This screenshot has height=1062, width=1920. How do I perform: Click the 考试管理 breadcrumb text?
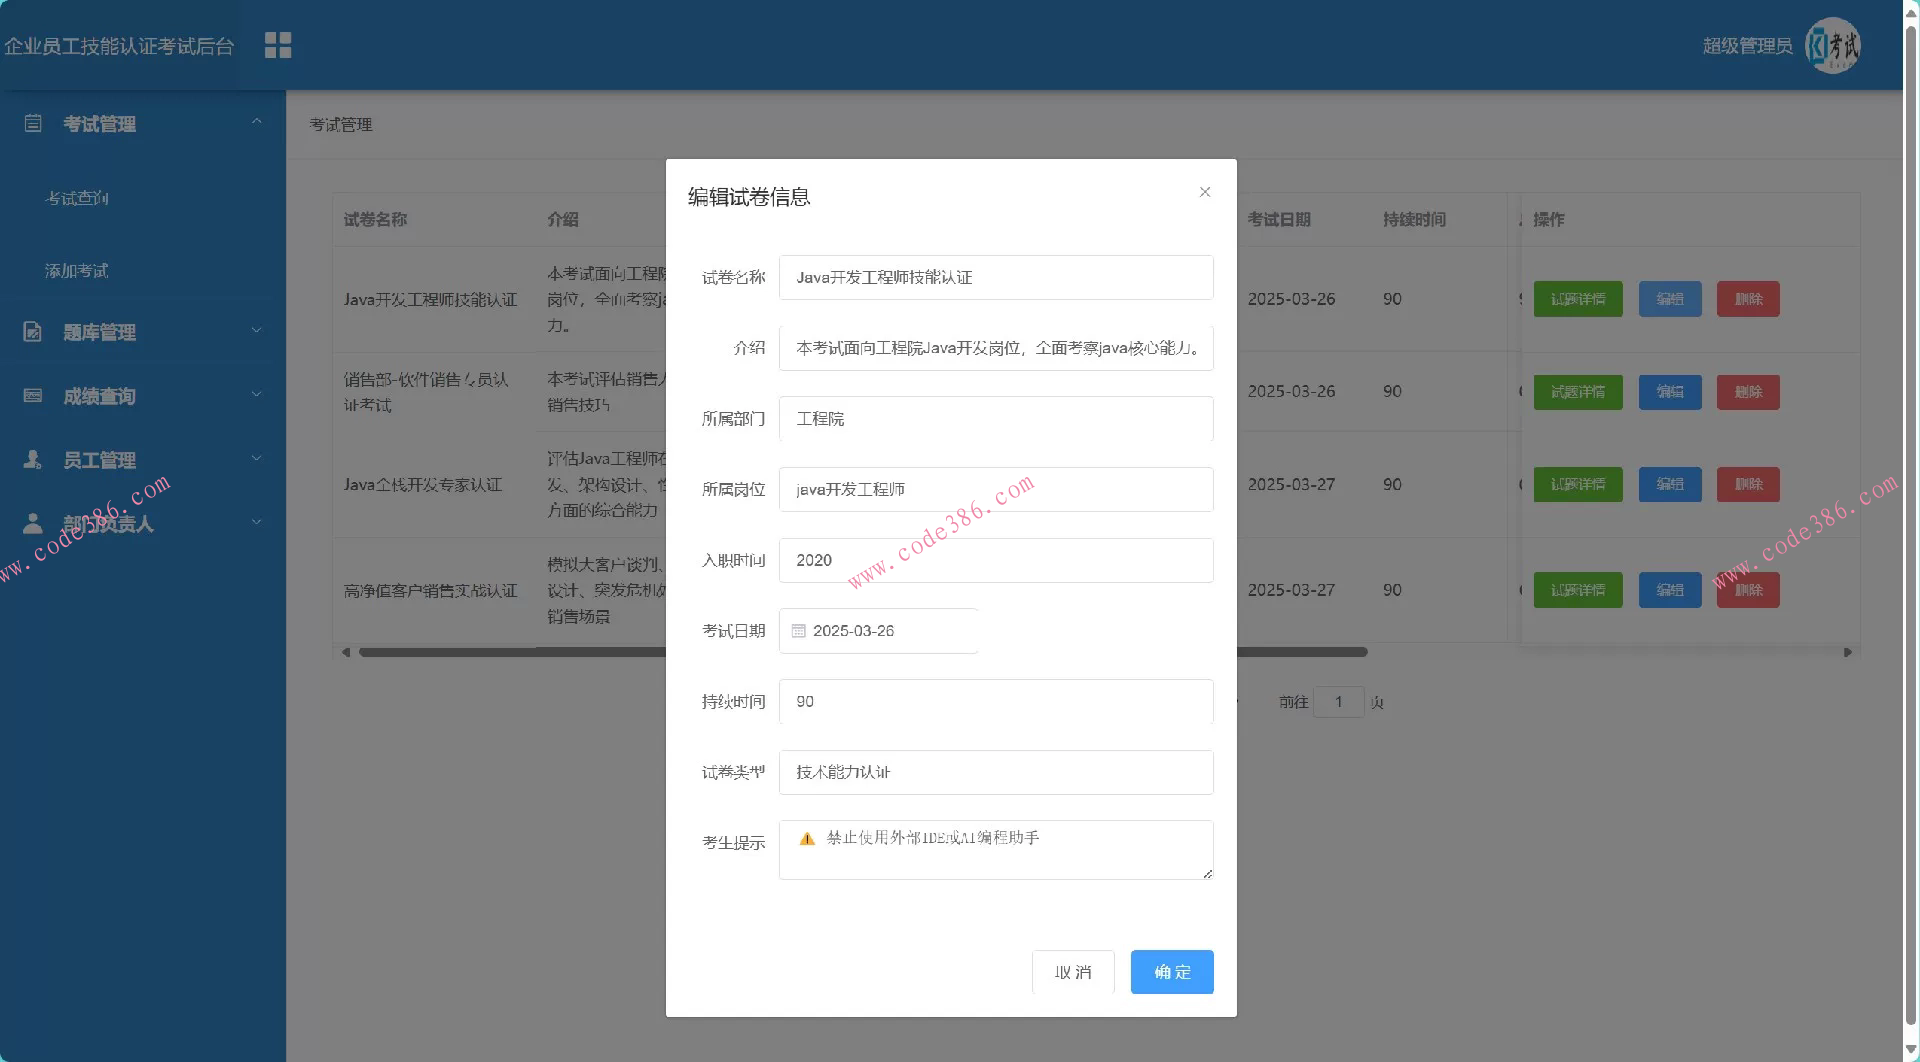click(341, 124)
